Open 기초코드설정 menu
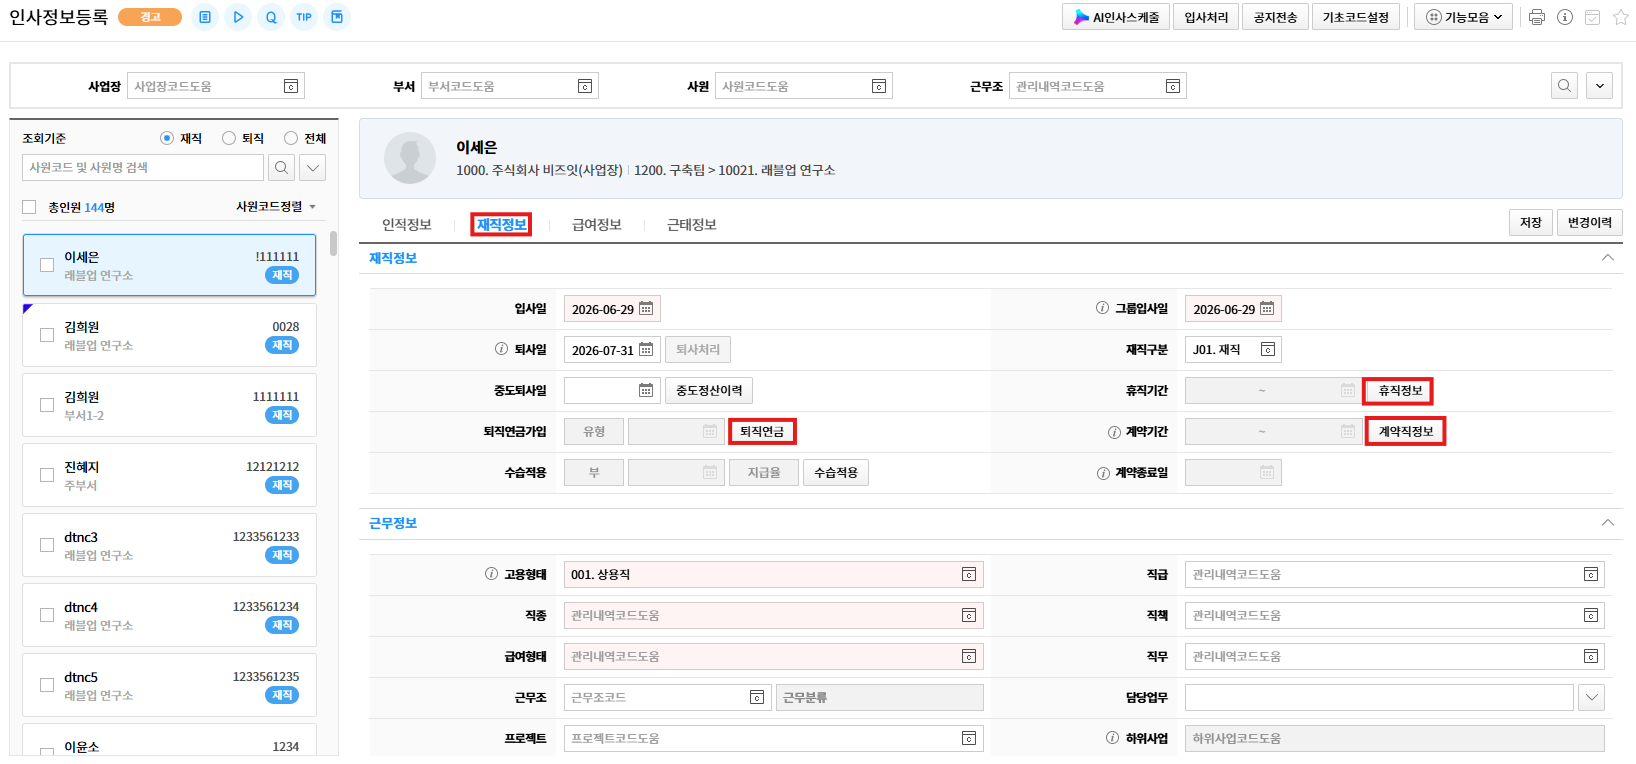Screen dimensions: 1636x764 (x=1355, y=17)
